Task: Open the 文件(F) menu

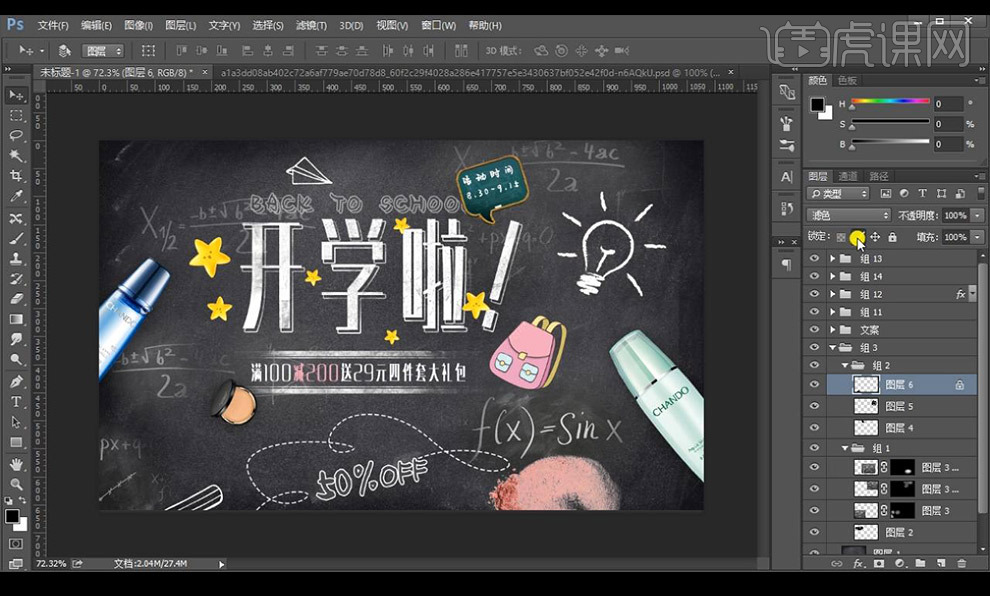Action: [53, 25]
